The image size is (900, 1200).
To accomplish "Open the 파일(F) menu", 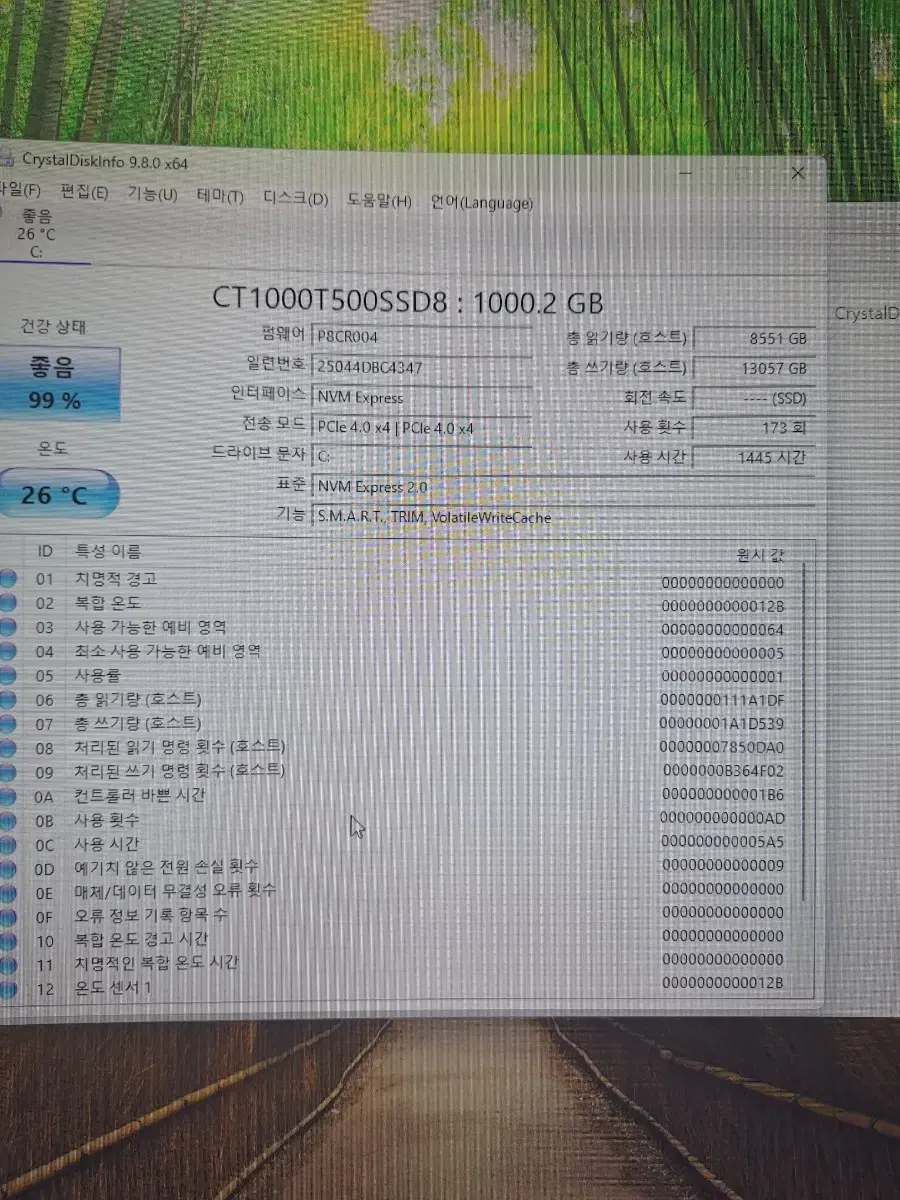I will 20,191.
